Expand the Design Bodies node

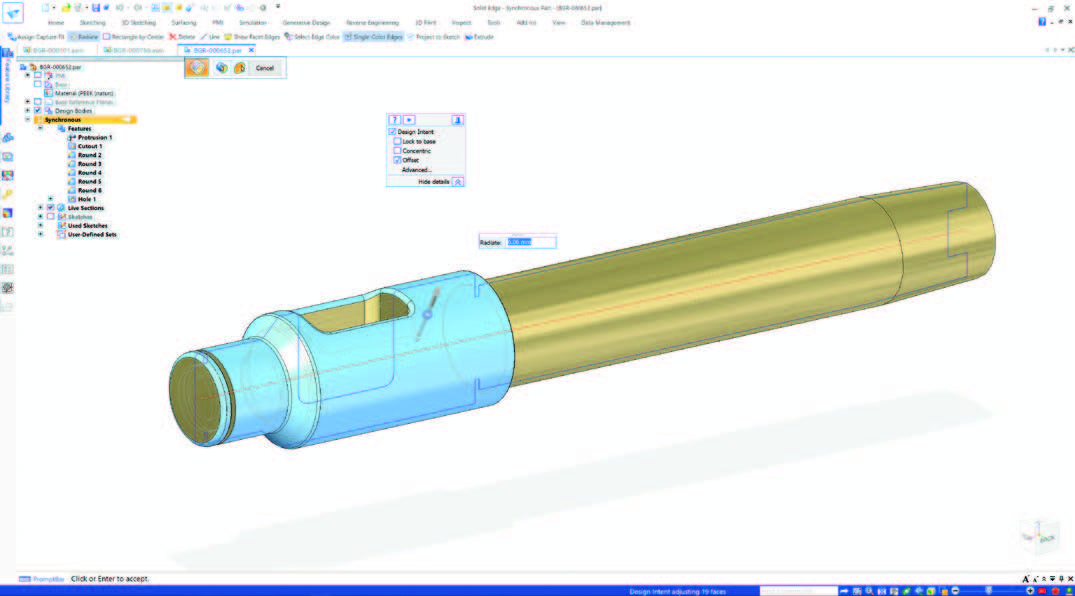point(28,110)
